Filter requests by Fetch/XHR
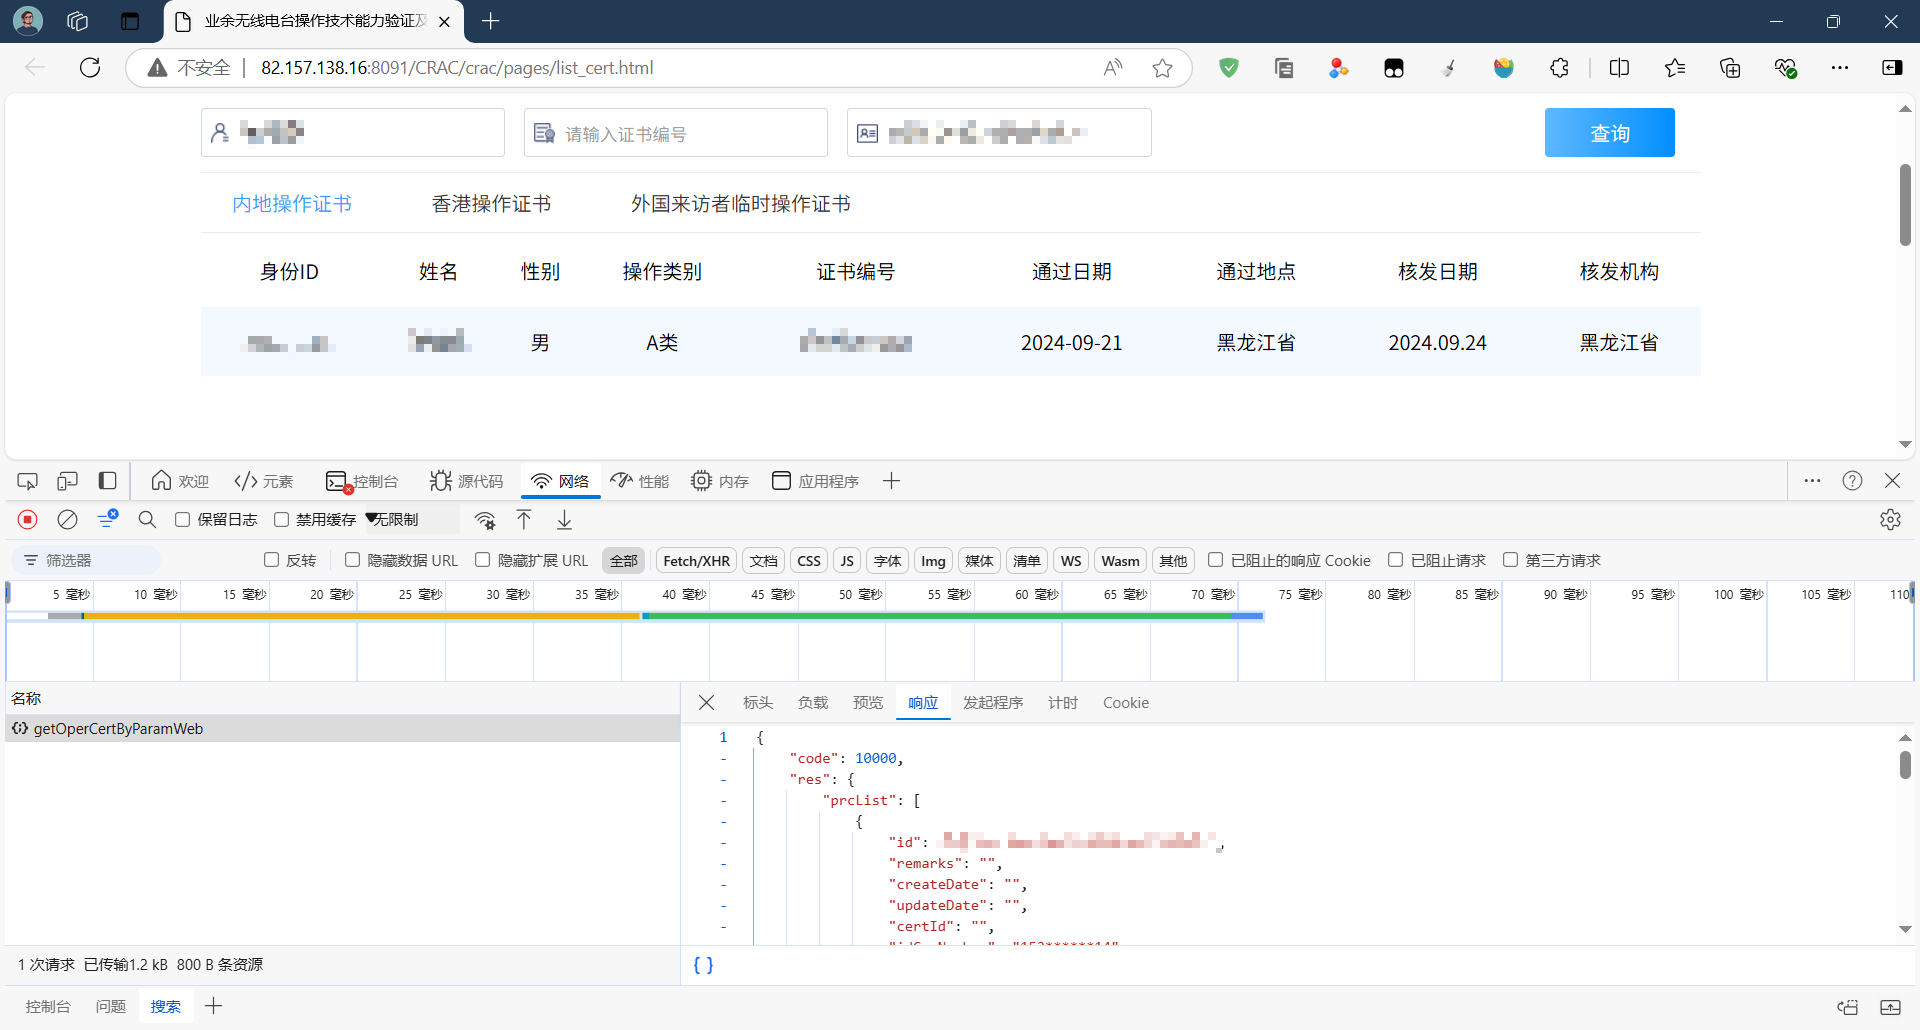This screenshot has width=1920, height=1030. click(x=696, y=561)
